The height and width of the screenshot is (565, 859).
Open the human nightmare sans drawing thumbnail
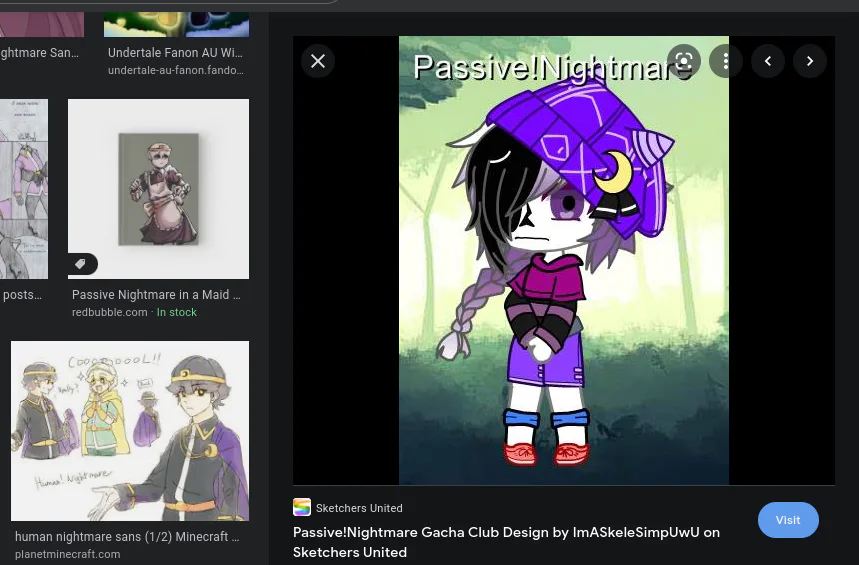(130, 431)
